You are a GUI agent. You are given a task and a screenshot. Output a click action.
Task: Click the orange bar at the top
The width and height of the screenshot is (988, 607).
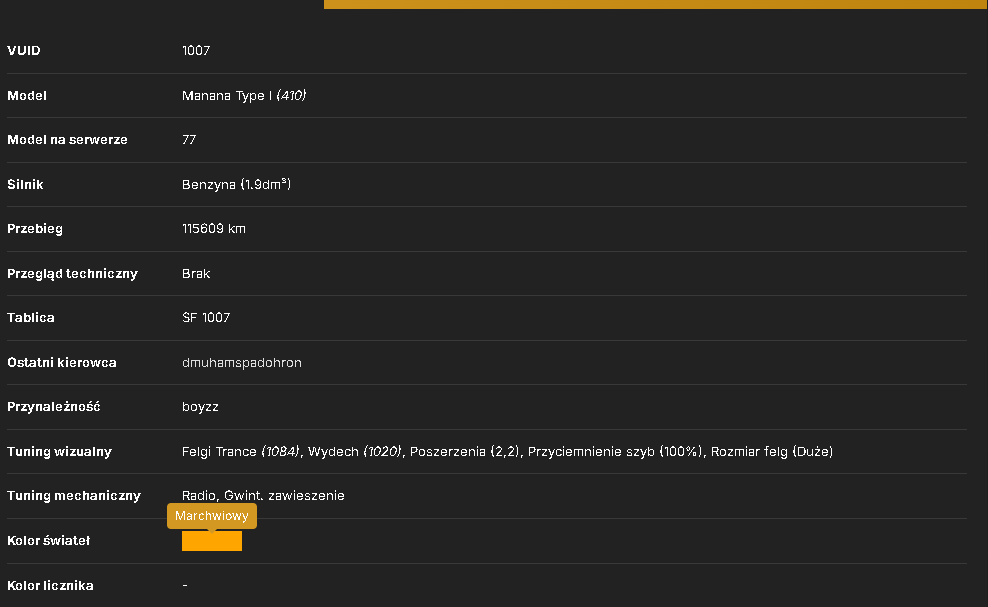653,4
